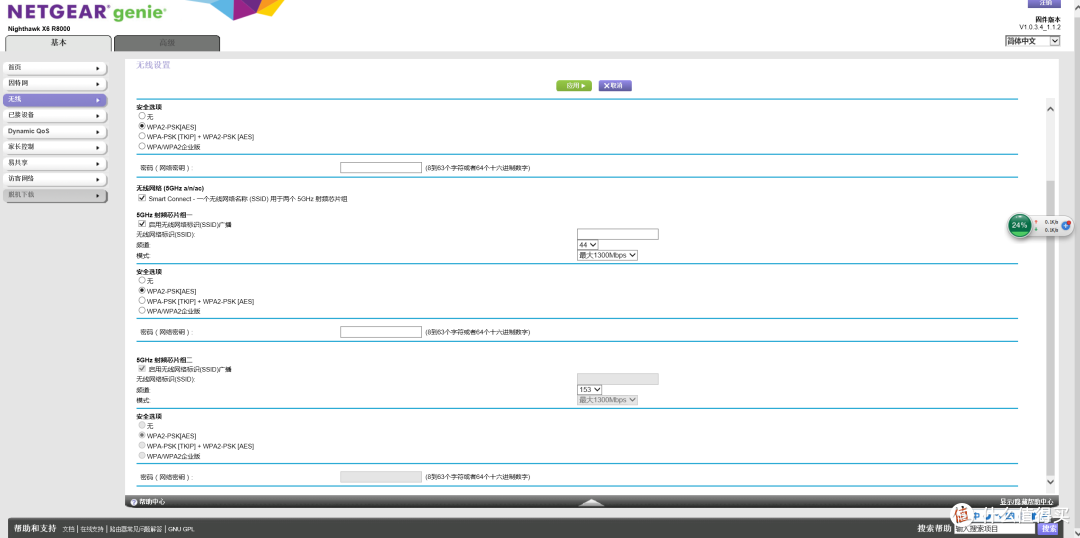This screenshot has height=538, width=1080.
Task: Click the greyed 5GHz chipset two SSID field
Action: pyautogui.click(x=618, y=379)
